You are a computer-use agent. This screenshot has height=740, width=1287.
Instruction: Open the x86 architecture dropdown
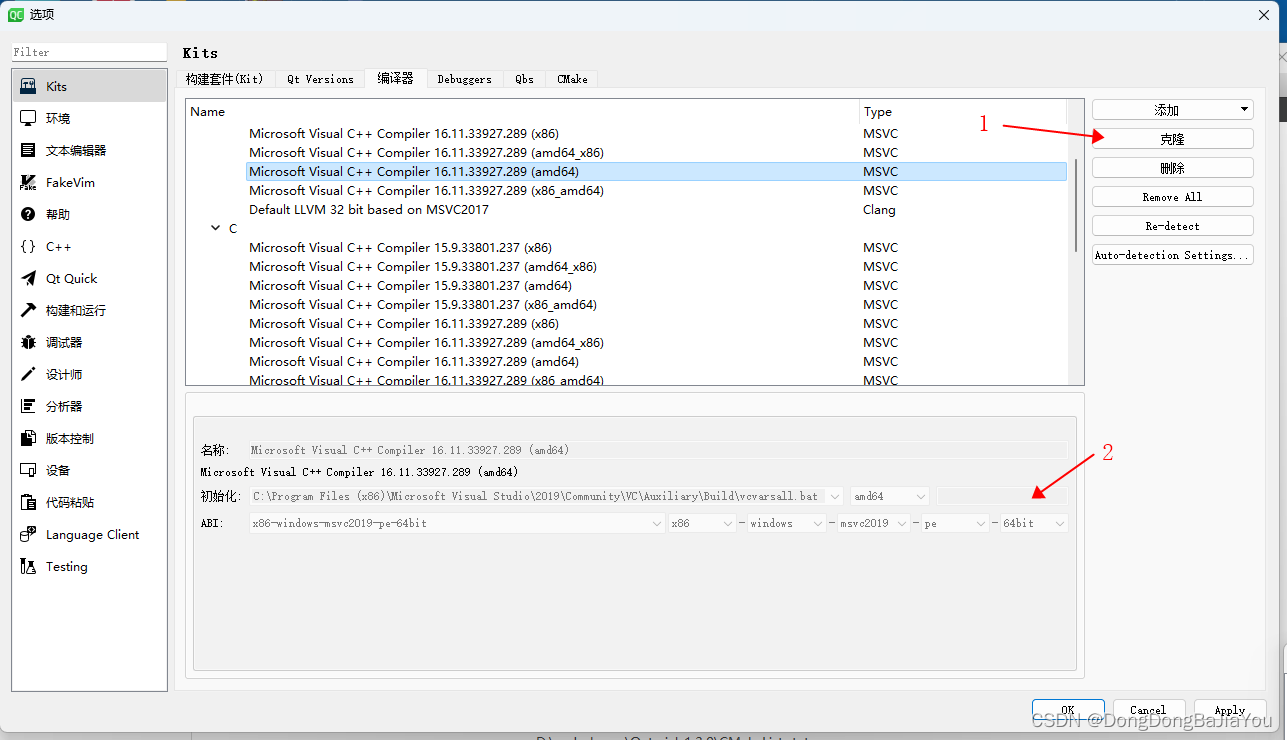(702, 523)
